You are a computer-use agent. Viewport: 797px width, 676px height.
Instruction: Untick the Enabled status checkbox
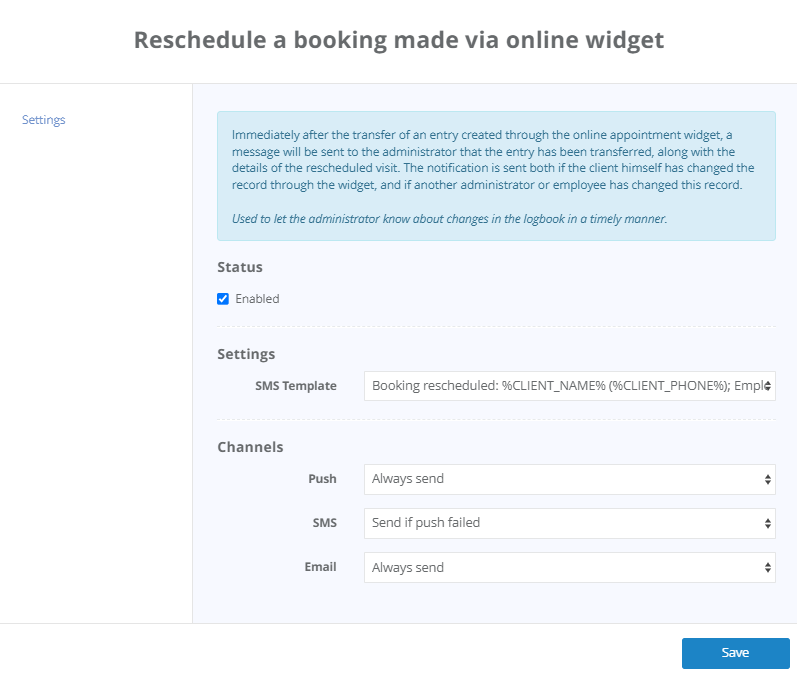(223, 299)
